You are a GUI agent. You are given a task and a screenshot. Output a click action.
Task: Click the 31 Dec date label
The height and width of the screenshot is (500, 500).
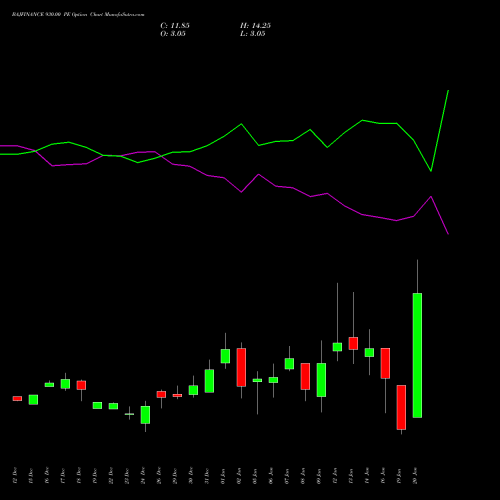pyautogui.click(x=207, y=476)
